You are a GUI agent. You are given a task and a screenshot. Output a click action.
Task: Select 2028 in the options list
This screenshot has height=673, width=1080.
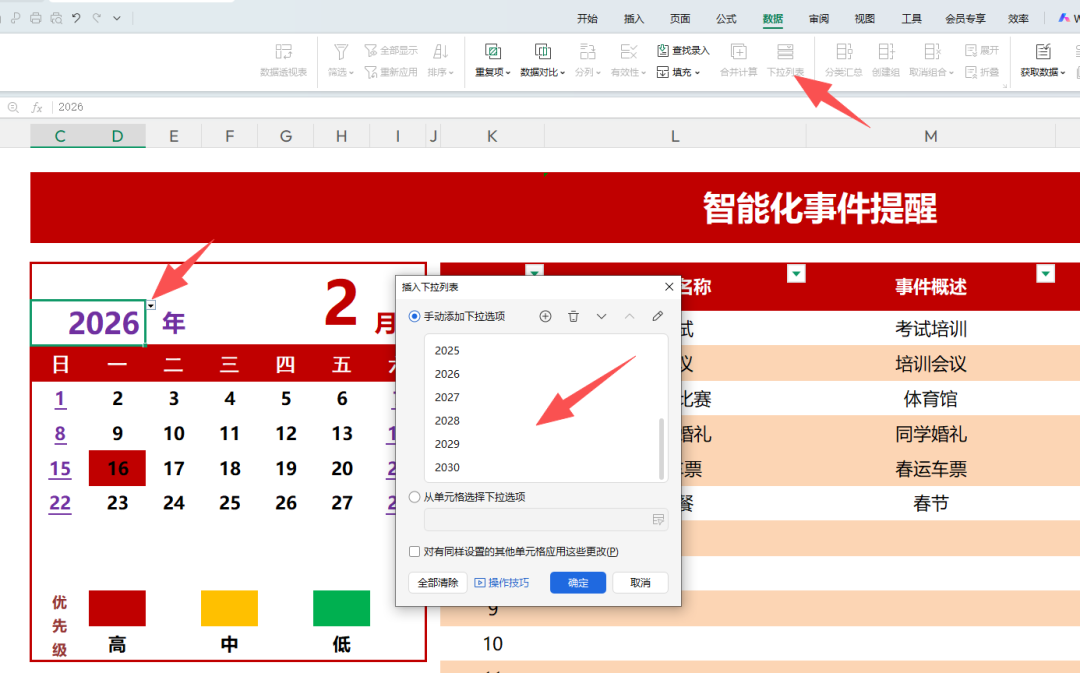[447, 421]
